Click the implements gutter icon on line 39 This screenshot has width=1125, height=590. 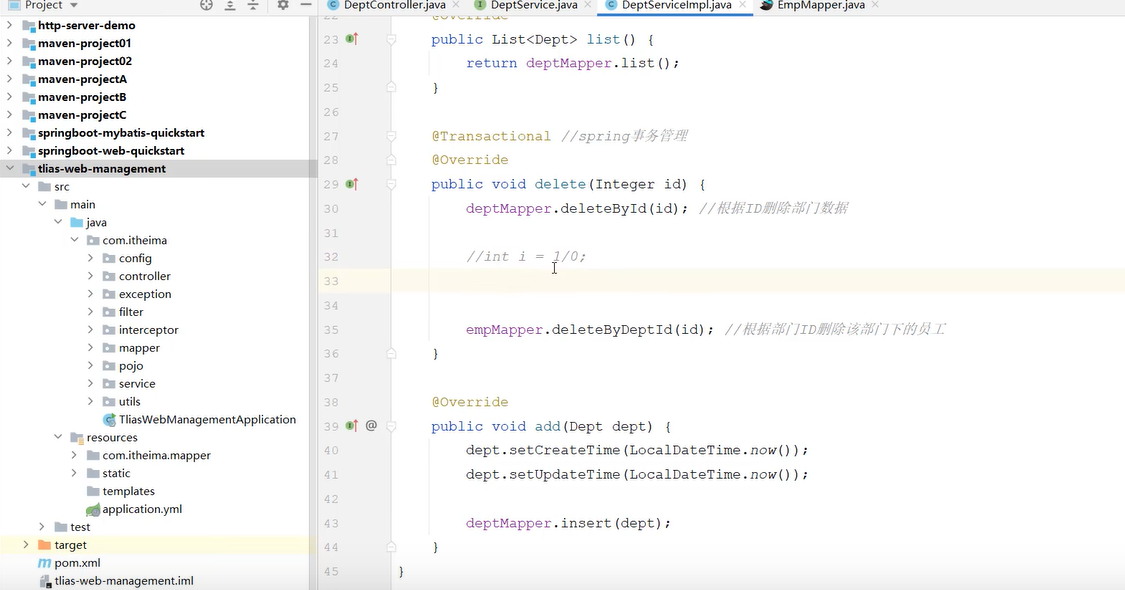coord(352,426)
